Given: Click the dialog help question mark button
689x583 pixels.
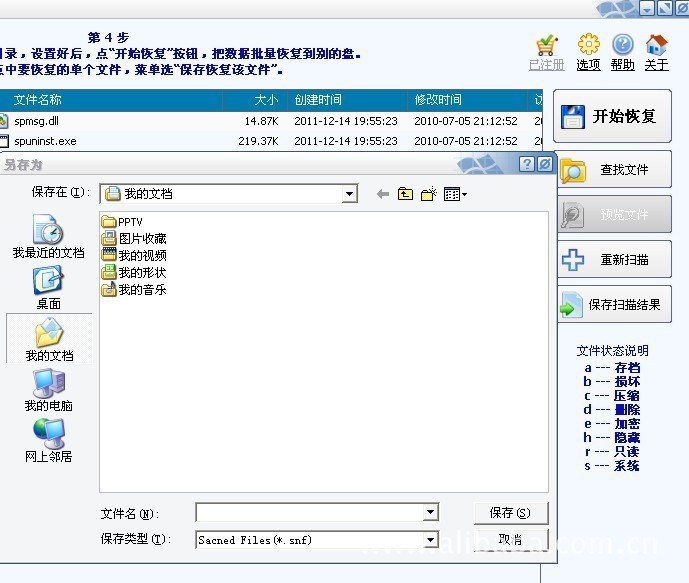Looking at the screenshot, I should (x=526, y=164).
